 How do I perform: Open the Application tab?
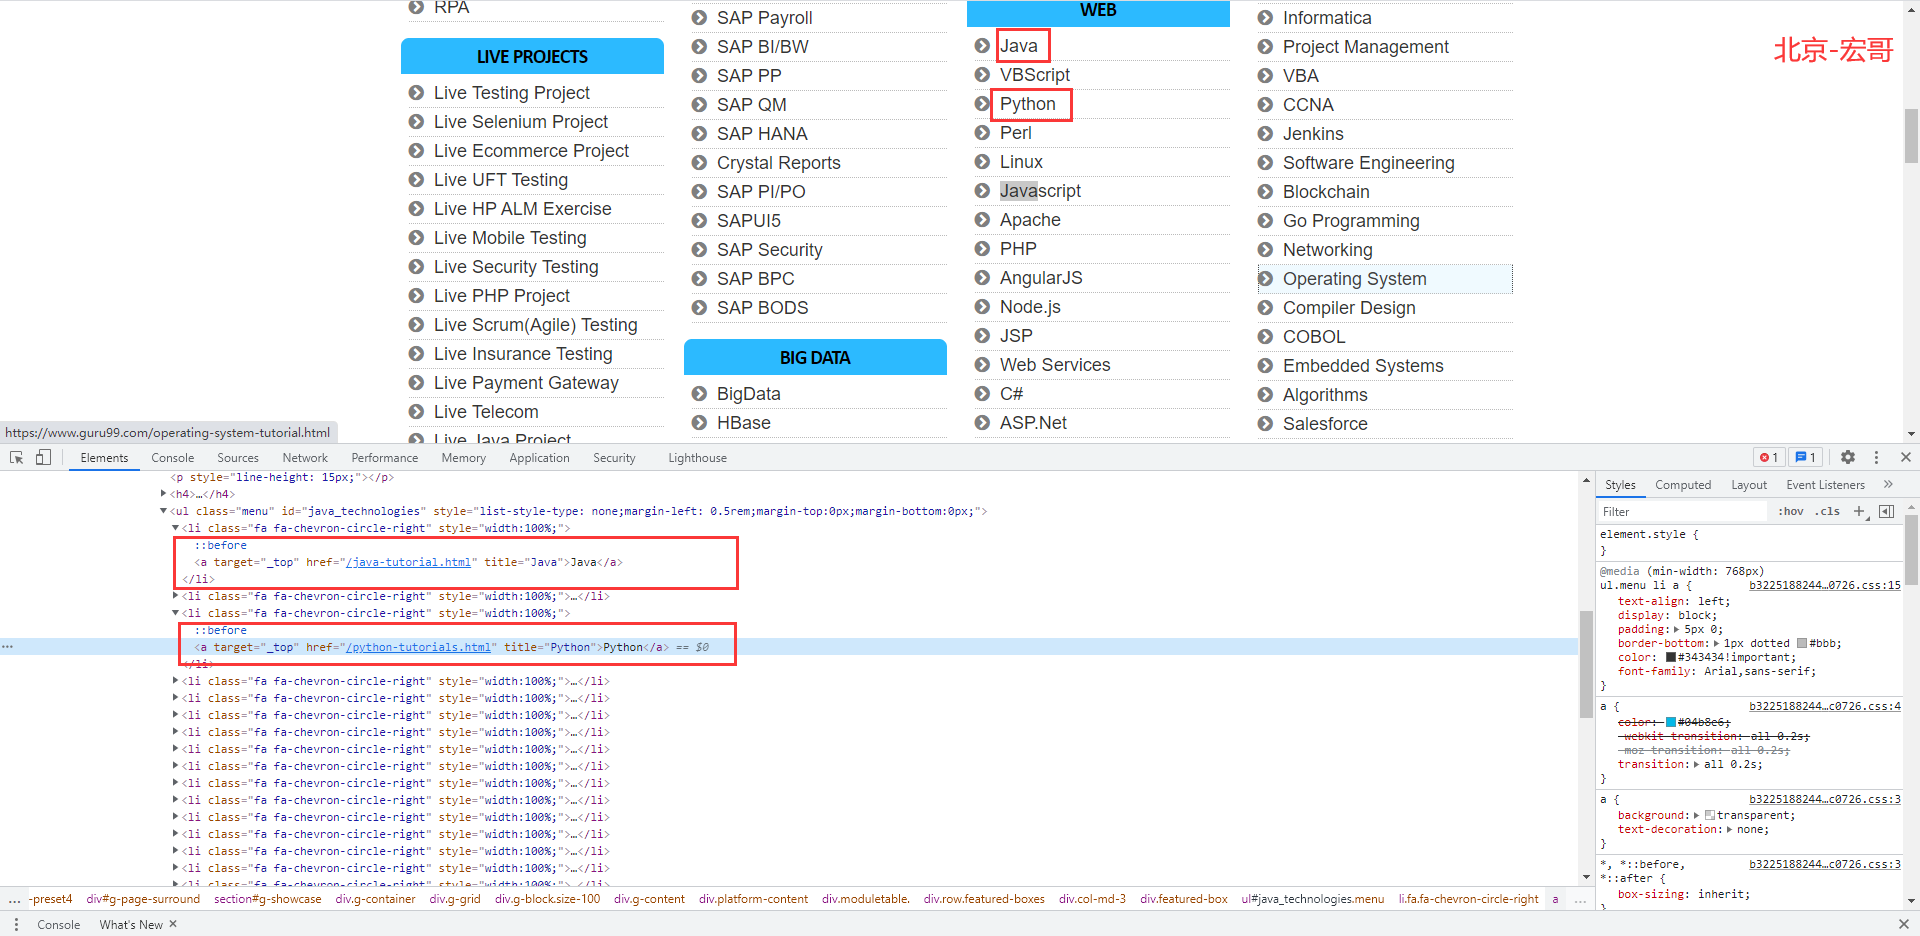click(539, 458)
